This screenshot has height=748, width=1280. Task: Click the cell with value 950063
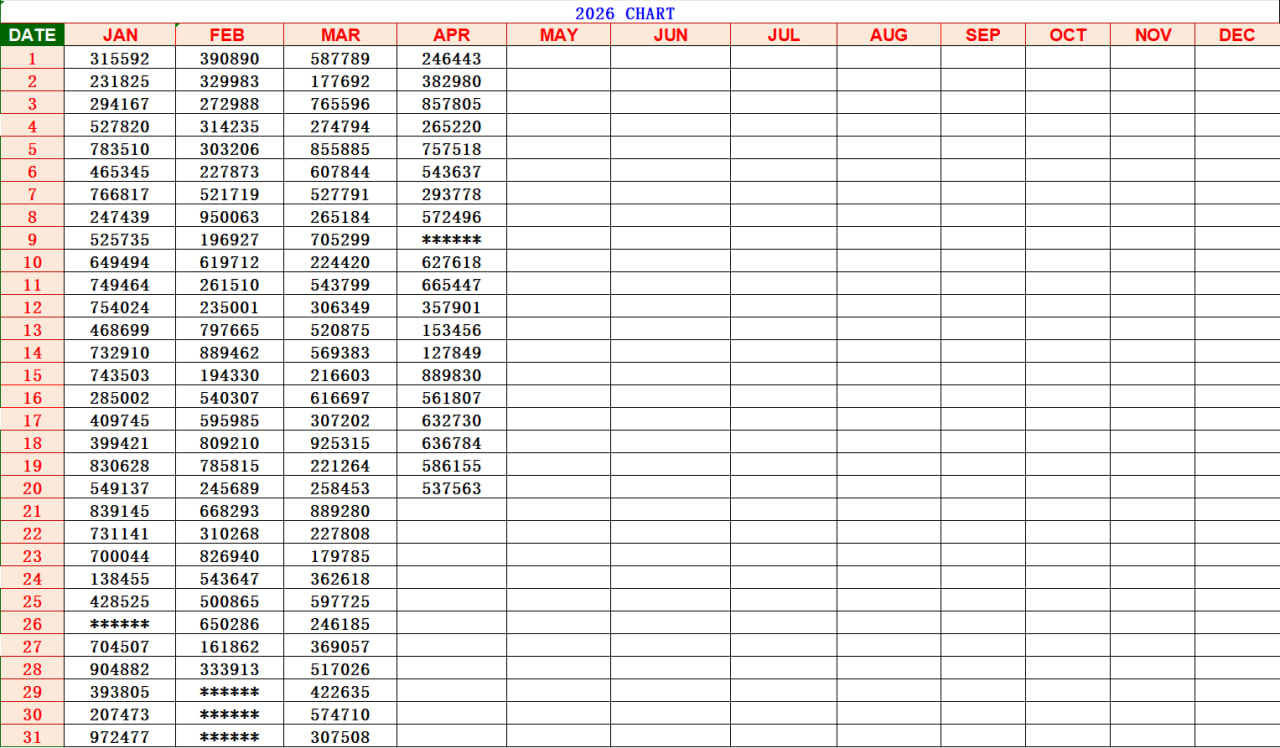click(229, 217)
